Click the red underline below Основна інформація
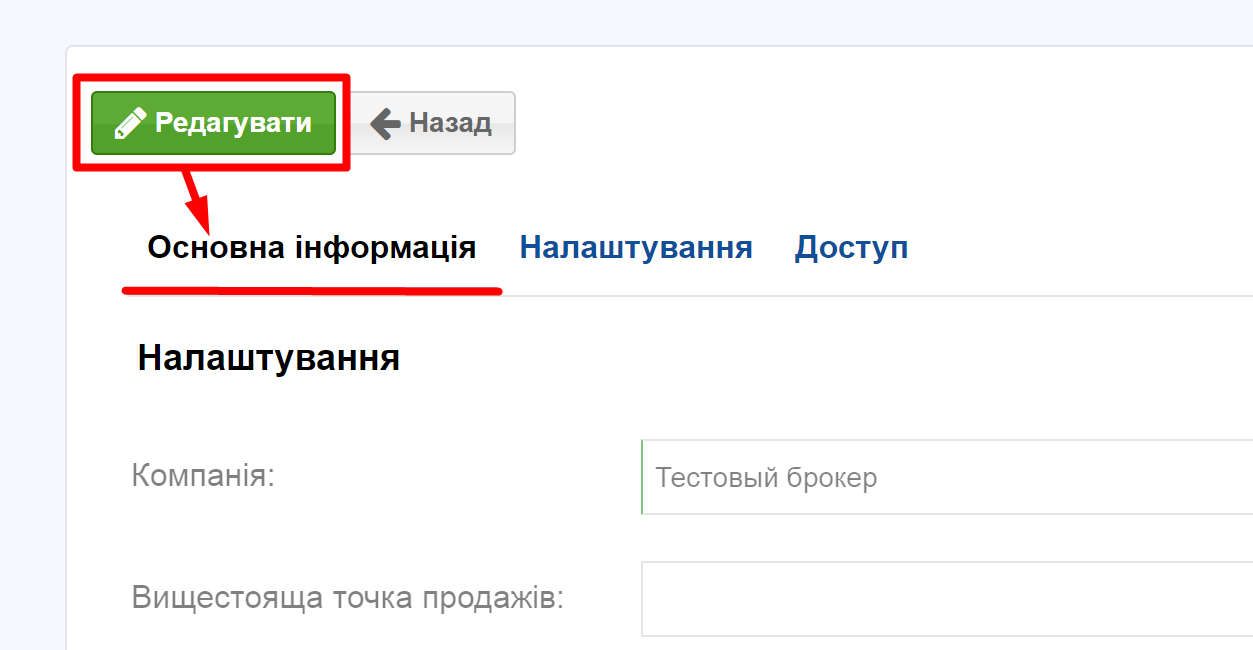Image resolution: width=1253 pixels, height=650 pixels. pos(312,290)
